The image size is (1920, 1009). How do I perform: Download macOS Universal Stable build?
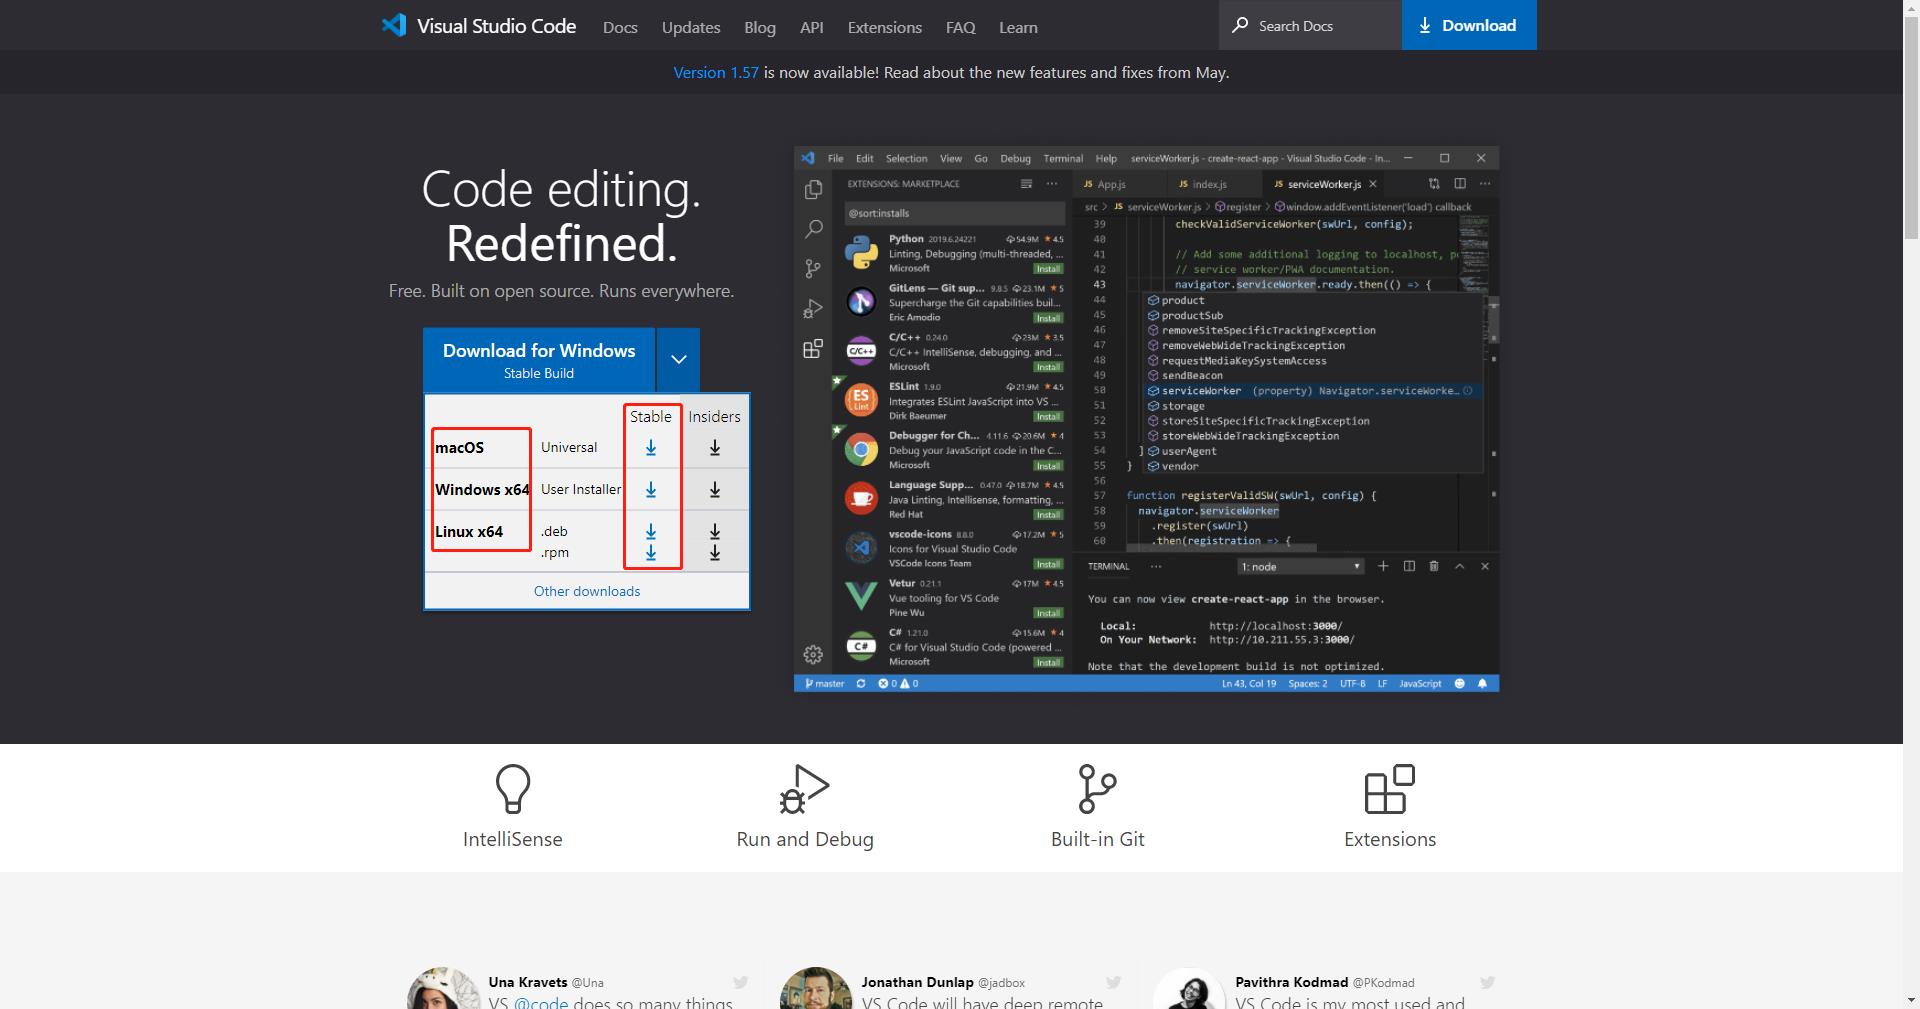(x=651, y=448)
